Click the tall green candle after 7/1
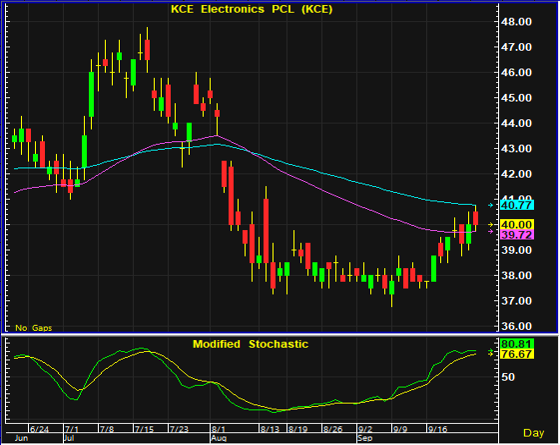This screenshot has height=445, width=560. tap(91, 94)
